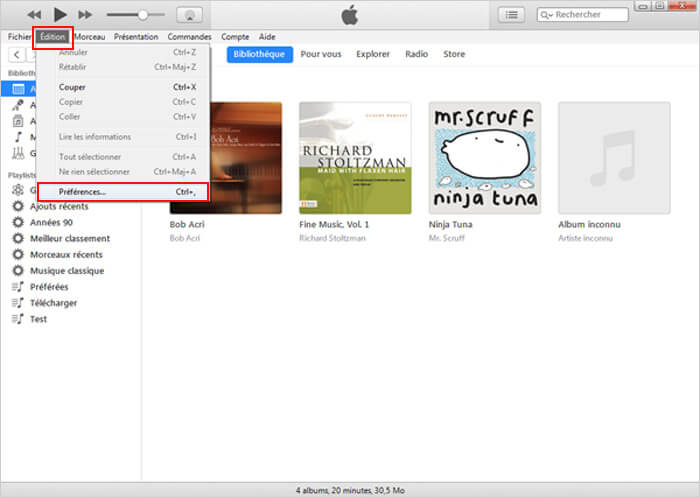Click the Genius atom playlist icon
Viewport: 700px width, 498px height.
(18, 190)
